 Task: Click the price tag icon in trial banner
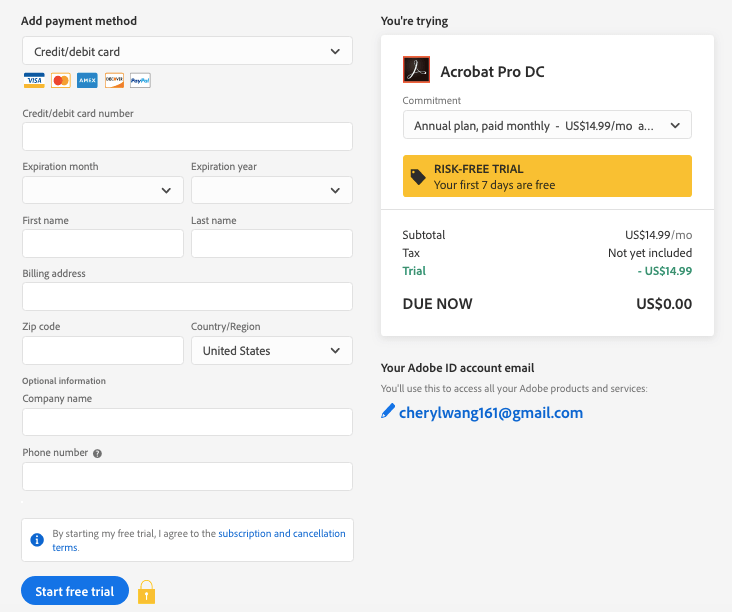[x=418, y=177]
